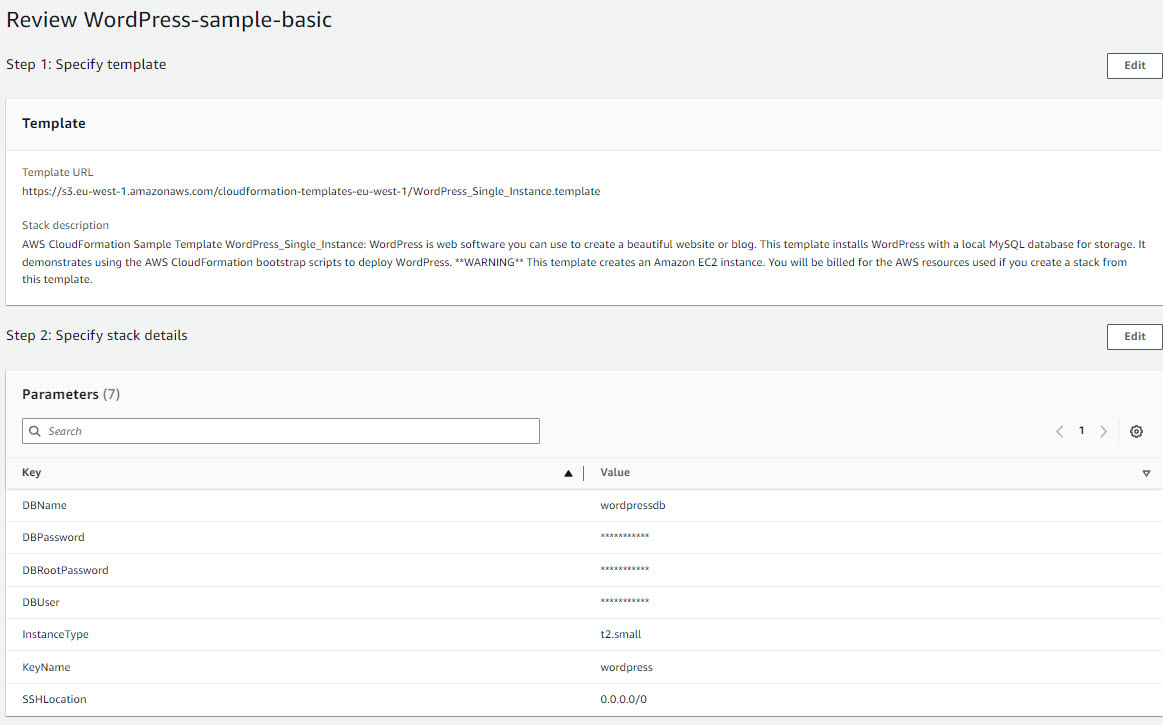Screen dimensions: 1163x725
Task: Edit Step 1 Specify template
Action: pos(1134,65)
